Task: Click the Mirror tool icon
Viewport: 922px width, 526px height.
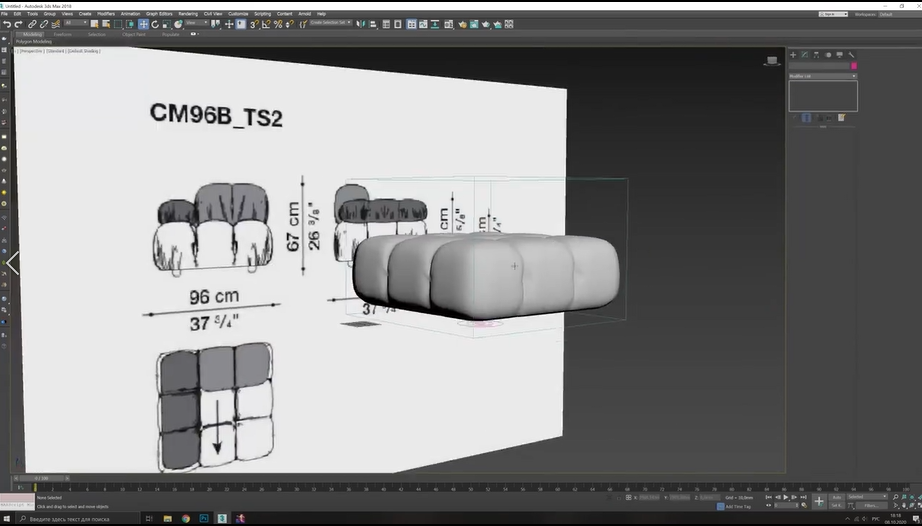Action: (x=360, y=24)
